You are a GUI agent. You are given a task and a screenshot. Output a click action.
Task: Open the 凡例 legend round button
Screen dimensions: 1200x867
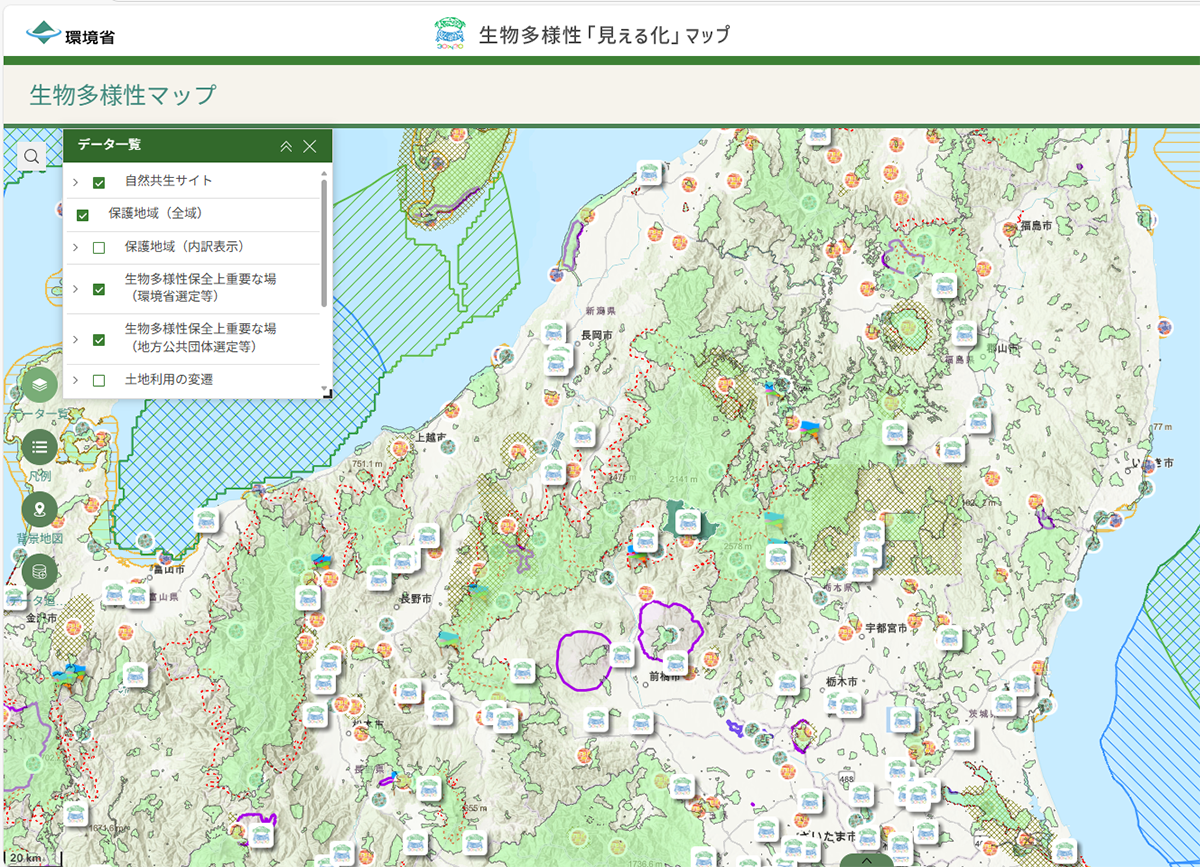point(39,446)
